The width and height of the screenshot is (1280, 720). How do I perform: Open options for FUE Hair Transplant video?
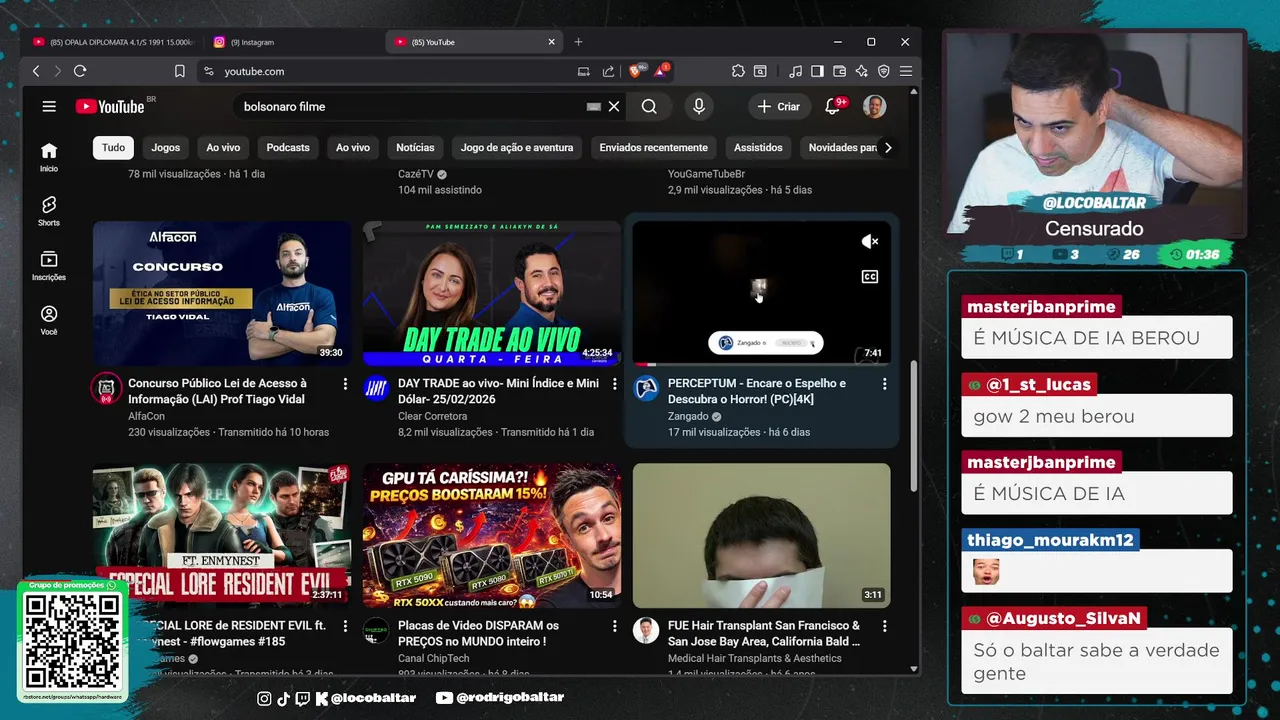coord(884,626)
